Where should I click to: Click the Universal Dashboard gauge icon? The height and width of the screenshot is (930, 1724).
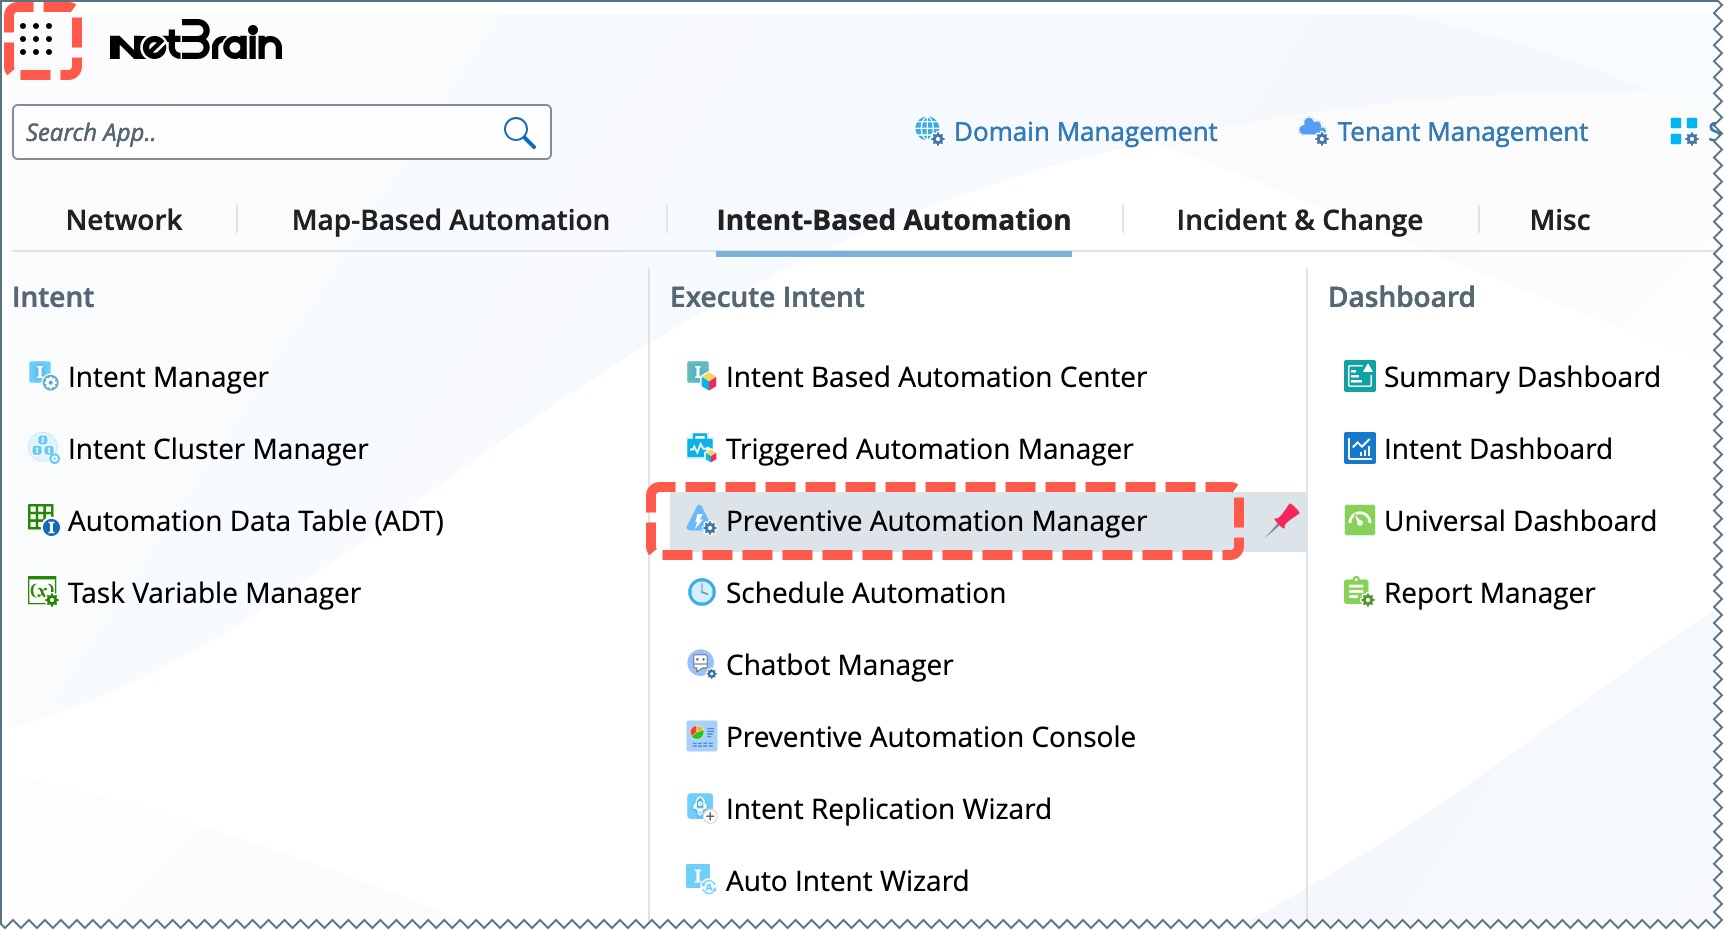click(1359, 520)
